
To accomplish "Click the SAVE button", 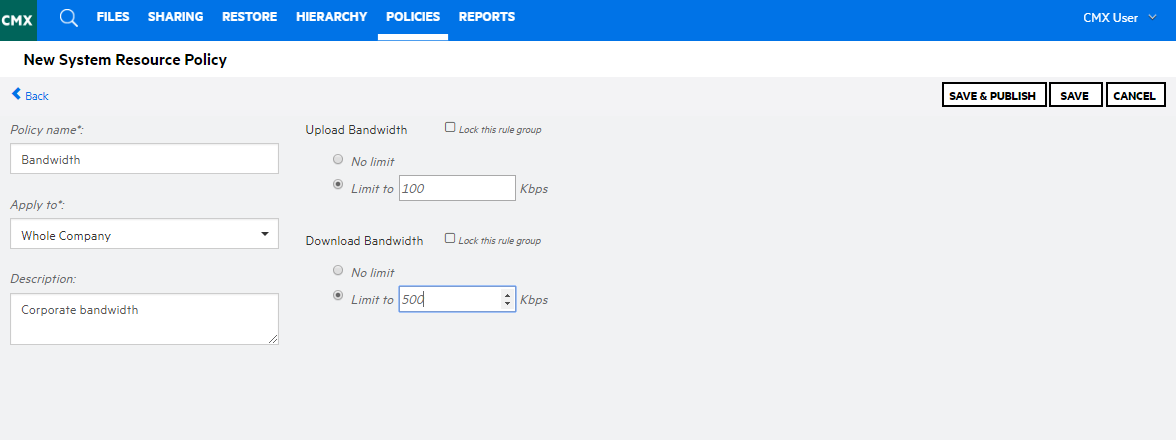I will tap(1076, 95).
